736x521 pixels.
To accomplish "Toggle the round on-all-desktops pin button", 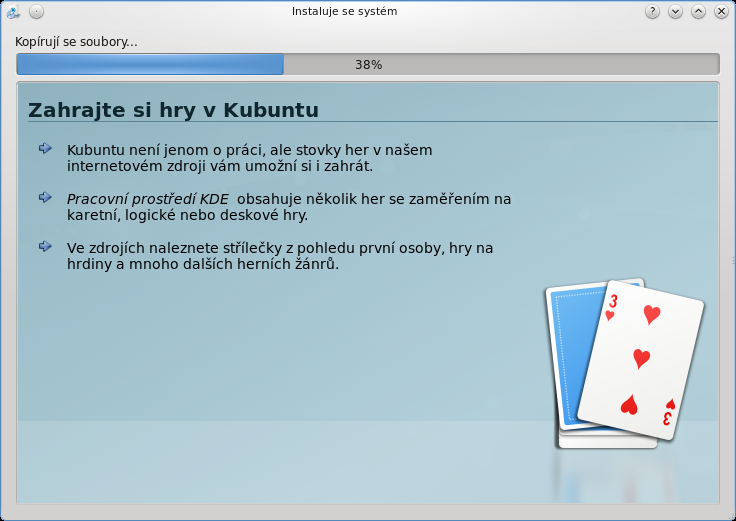I will [36, 11].
